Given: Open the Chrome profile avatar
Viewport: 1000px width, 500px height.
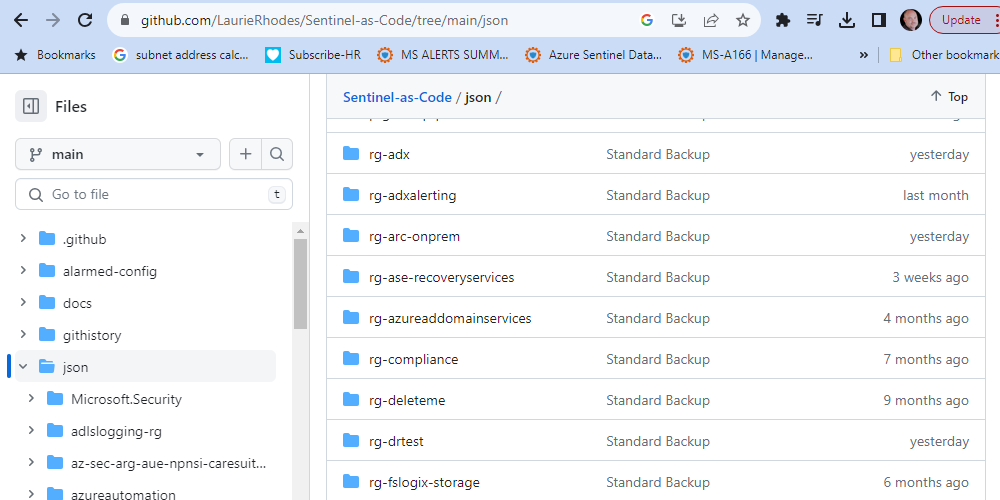Looking at the screenshot, I should (x=911, y=20).
